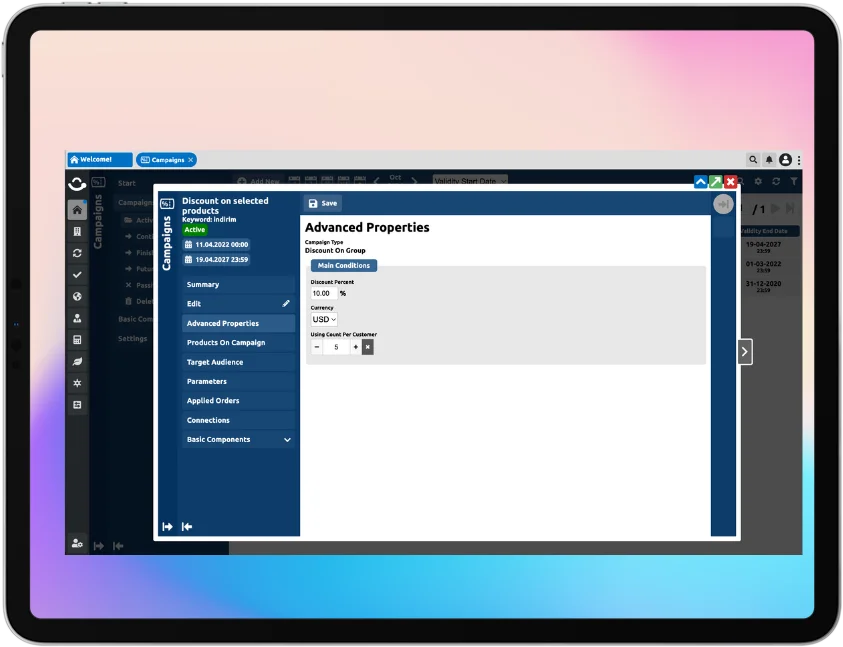Open notifications bell icon
The width and height of the screenshot is (843, 647).
pos(769,160)
